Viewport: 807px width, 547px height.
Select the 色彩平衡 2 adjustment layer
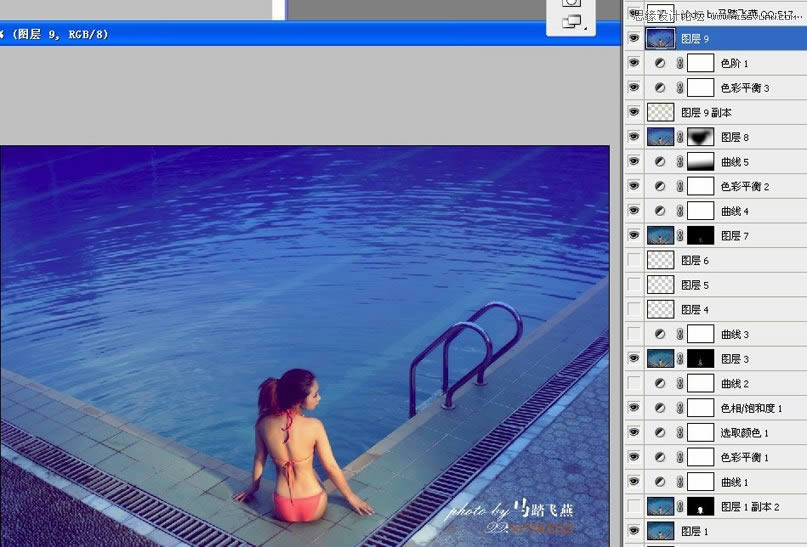744,186
